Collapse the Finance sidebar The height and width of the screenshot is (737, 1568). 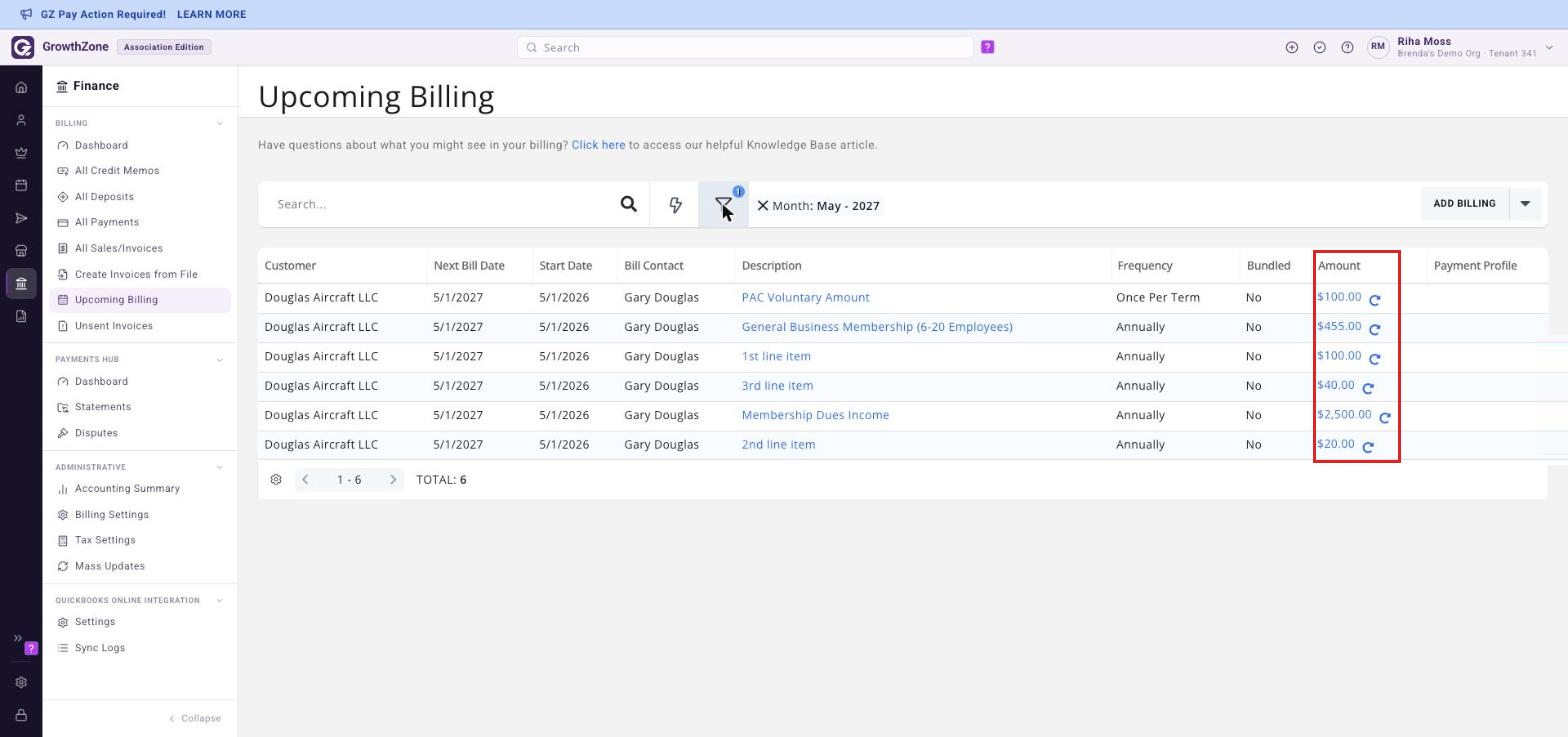[195, 718]
